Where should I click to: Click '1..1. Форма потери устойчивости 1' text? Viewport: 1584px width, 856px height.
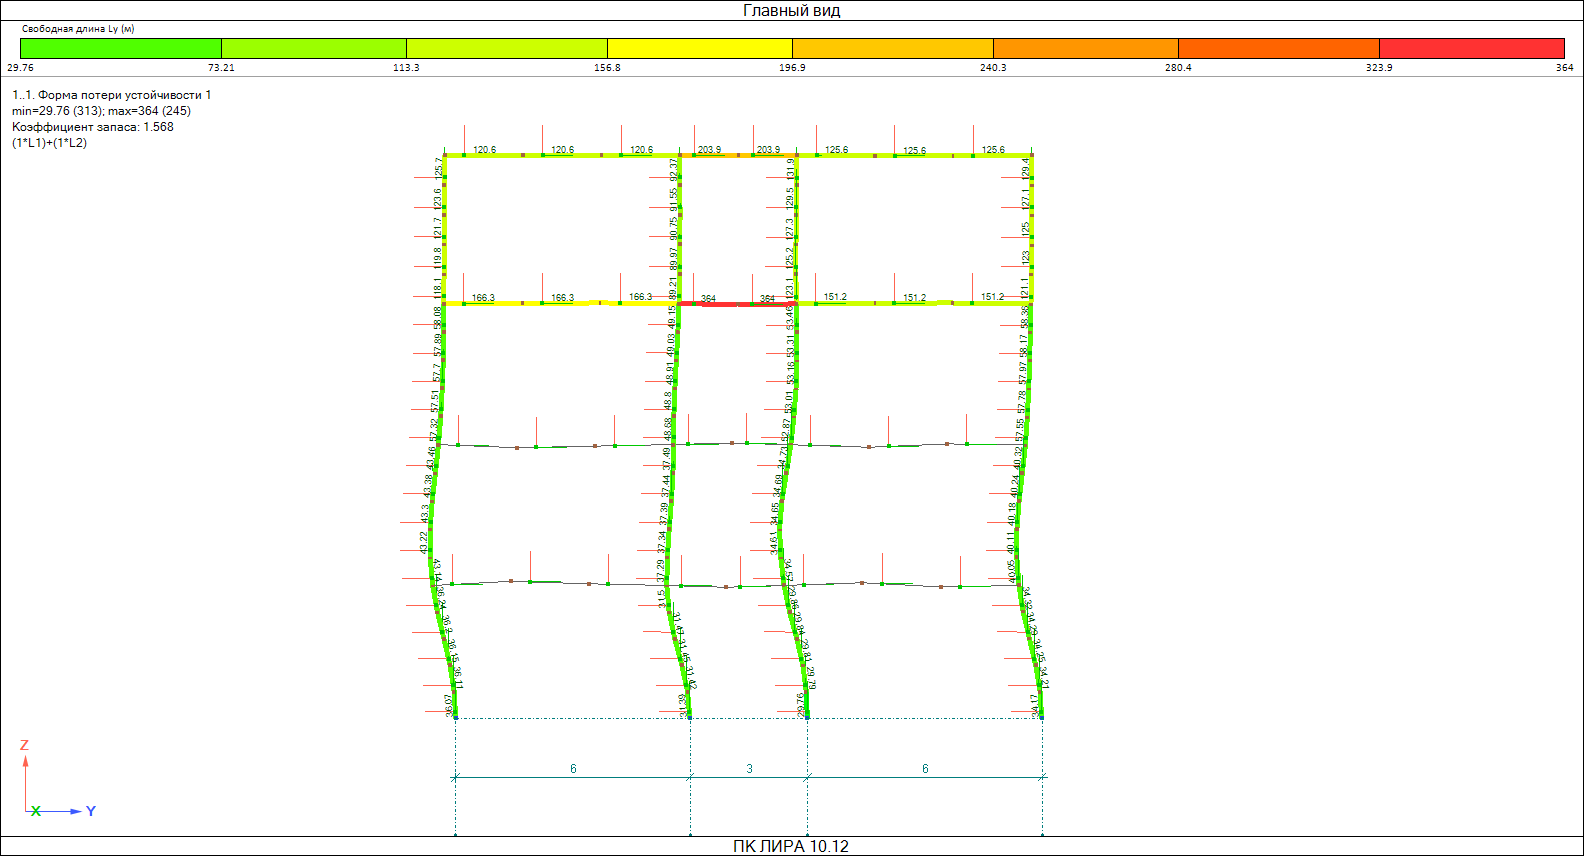pyautogui.click(x=112, y=95)
